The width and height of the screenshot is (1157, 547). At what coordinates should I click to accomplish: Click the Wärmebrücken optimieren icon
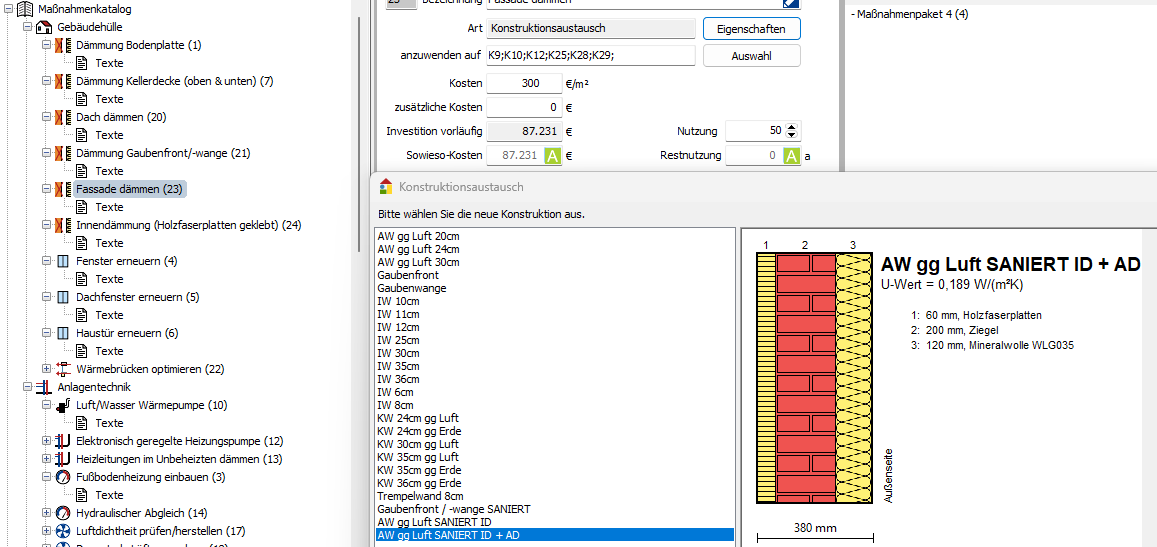(x=63, y=369)
